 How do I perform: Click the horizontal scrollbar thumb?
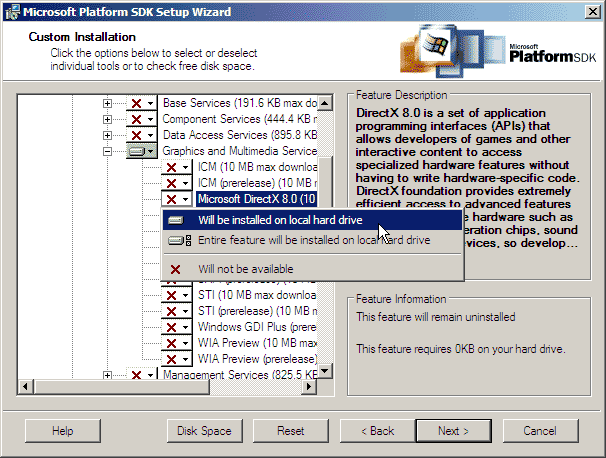122,386
